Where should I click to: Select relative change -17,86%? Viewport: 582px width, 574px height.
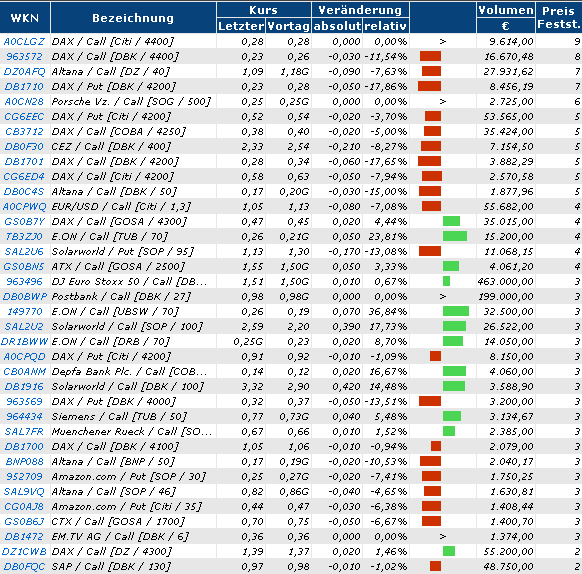tap(386, 87)
